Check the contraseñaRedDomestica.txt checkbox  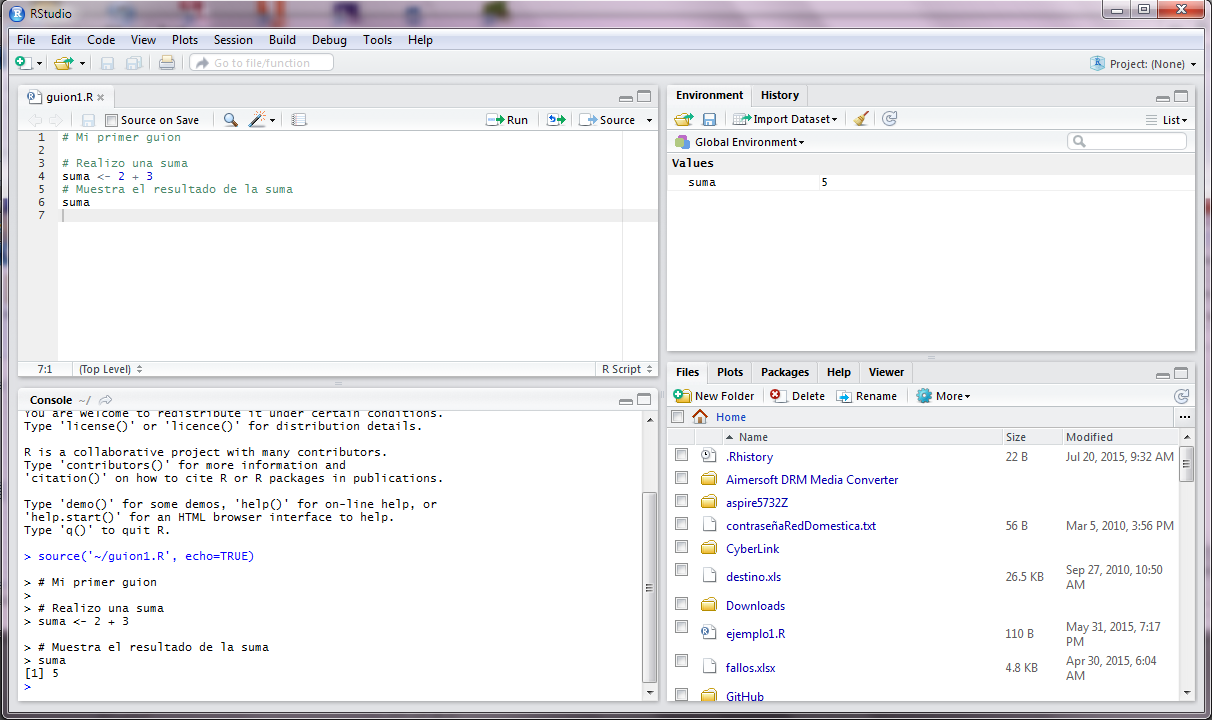click(681, 524)
